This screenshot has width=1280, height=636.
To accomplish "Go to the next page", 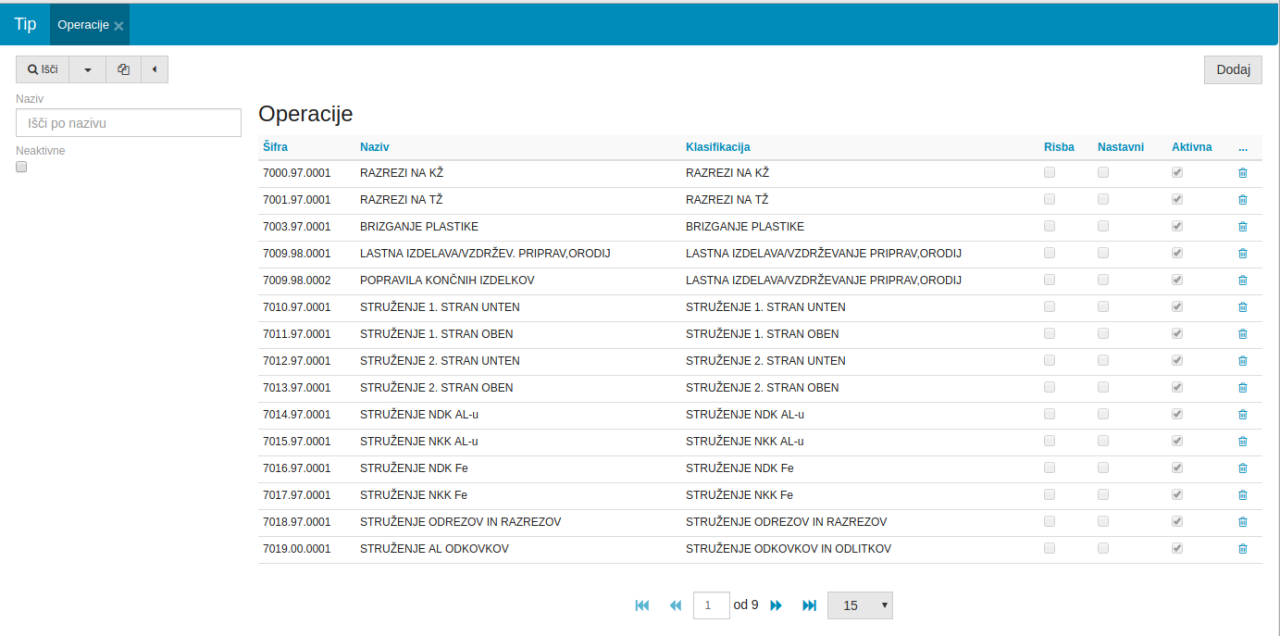I will (x=775, y=606).
